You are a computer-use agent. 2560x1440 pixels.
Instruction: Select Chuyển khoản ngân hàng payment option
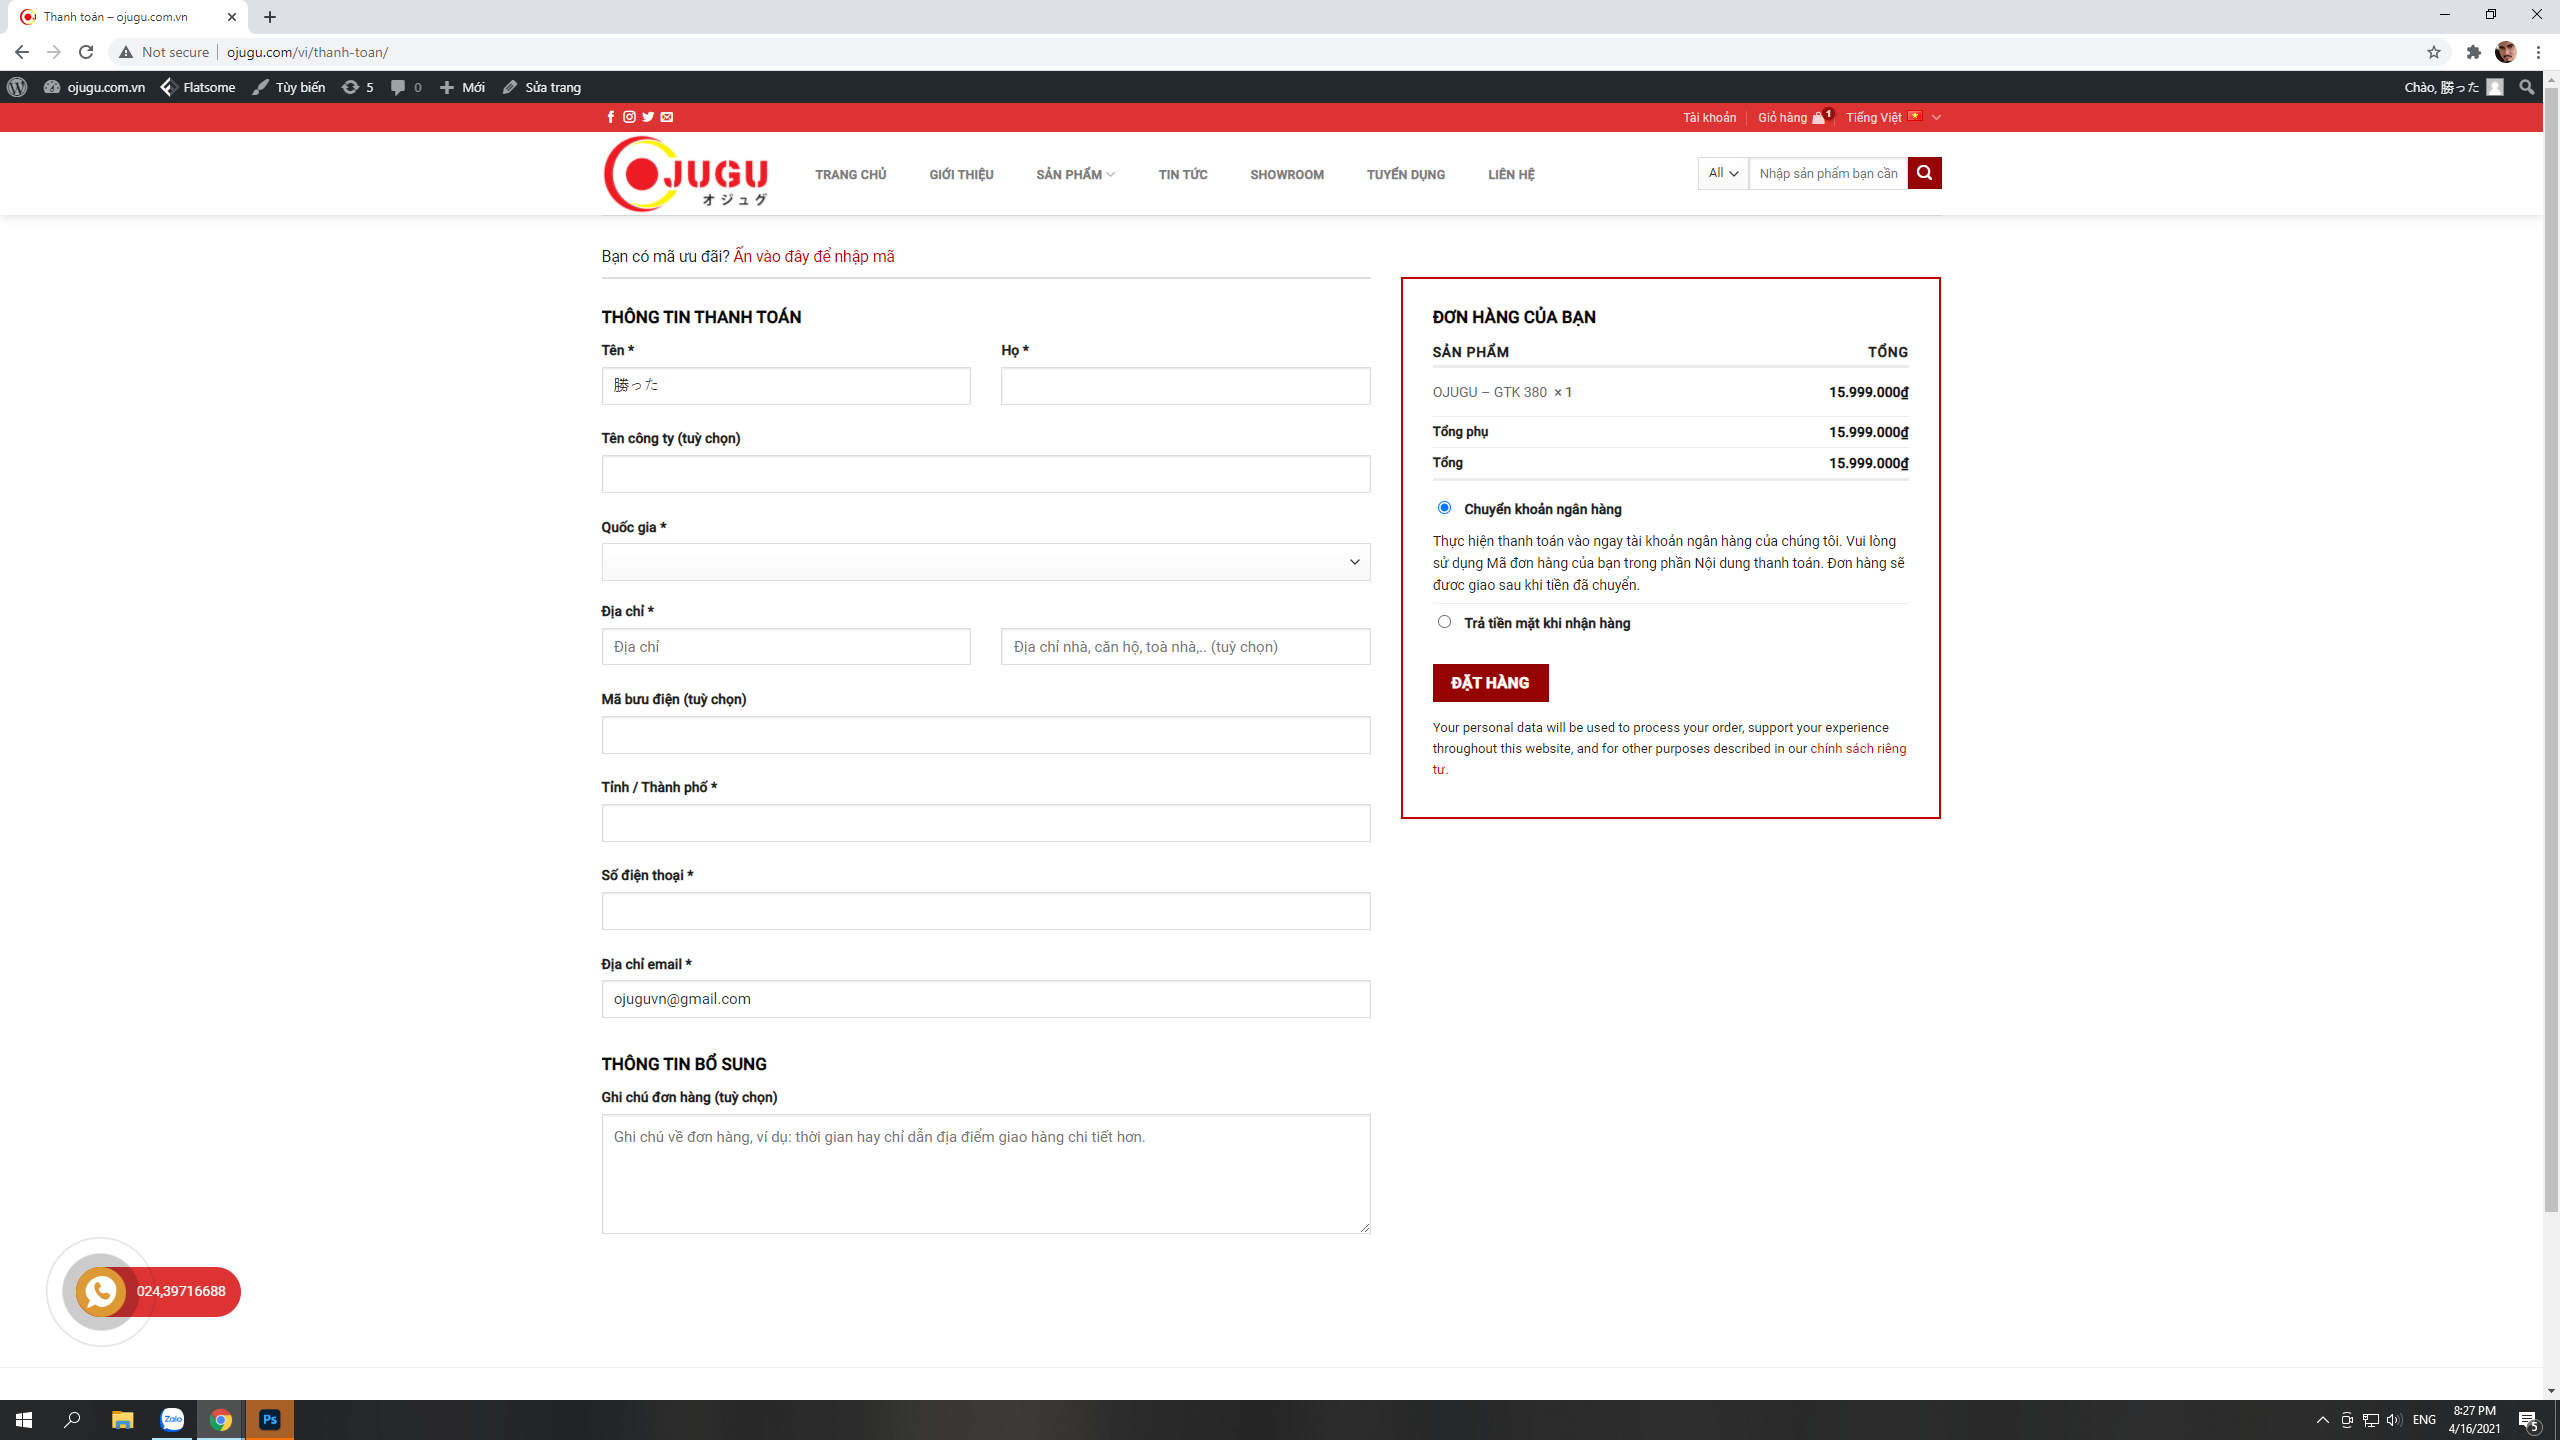(x=1444, y=508)
